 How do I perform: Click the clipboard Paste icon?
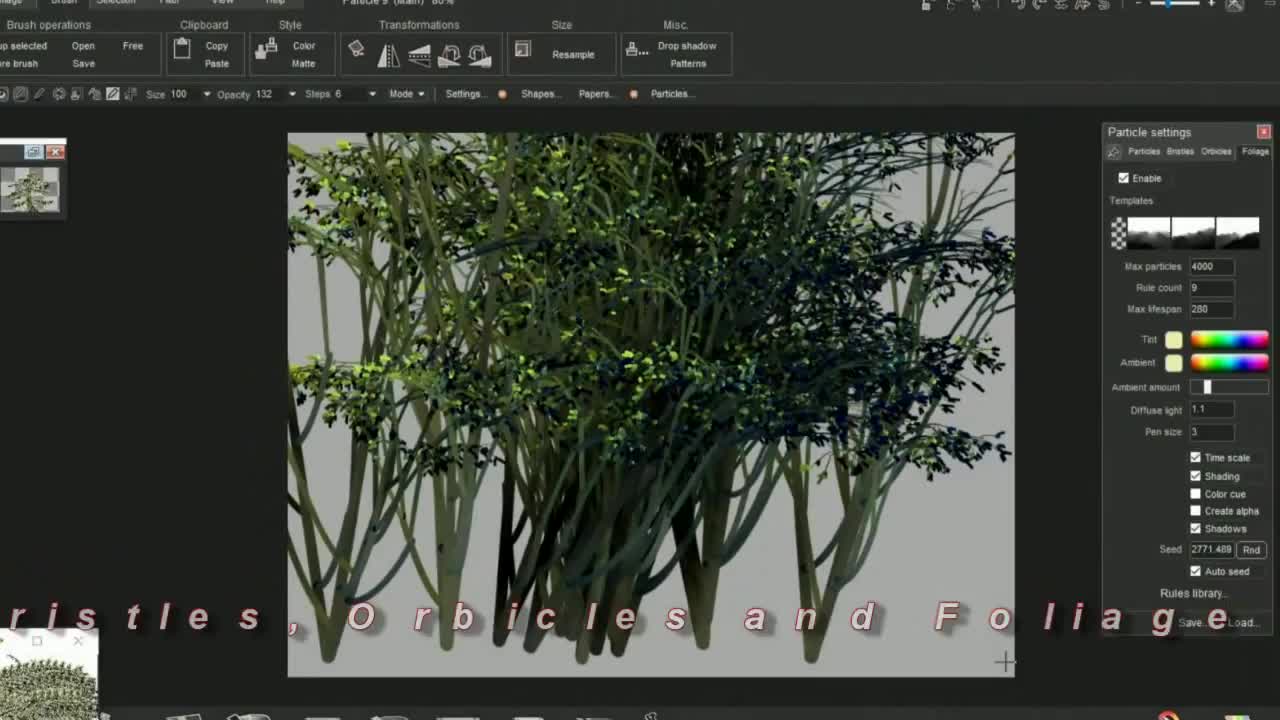click(182, 49)
